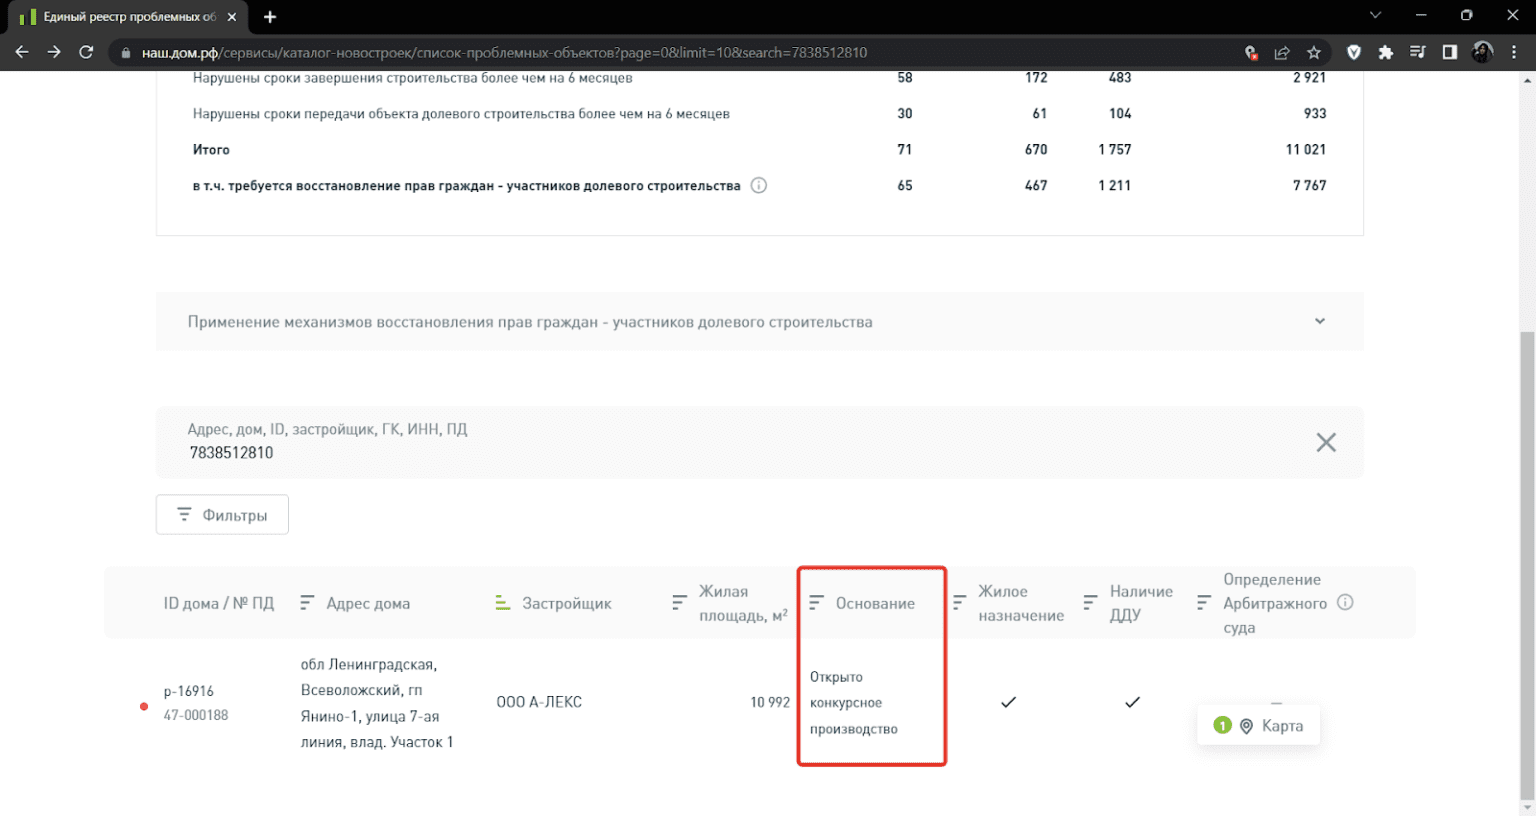Click info icon beside Определение Арбитражного суда
The width and height of the screenshot is (1536, 816).
pos(1345,602)
